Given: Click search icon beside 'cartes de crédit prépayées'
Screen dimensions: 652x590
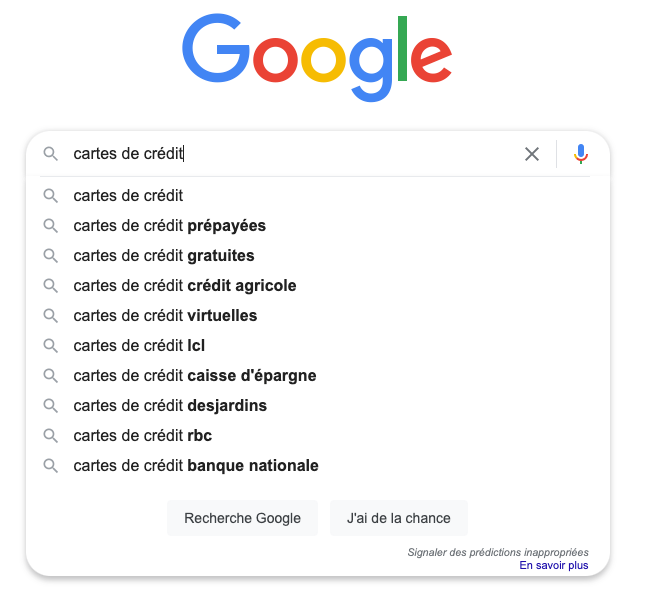Looking at the screenshot, I should 50,226.
